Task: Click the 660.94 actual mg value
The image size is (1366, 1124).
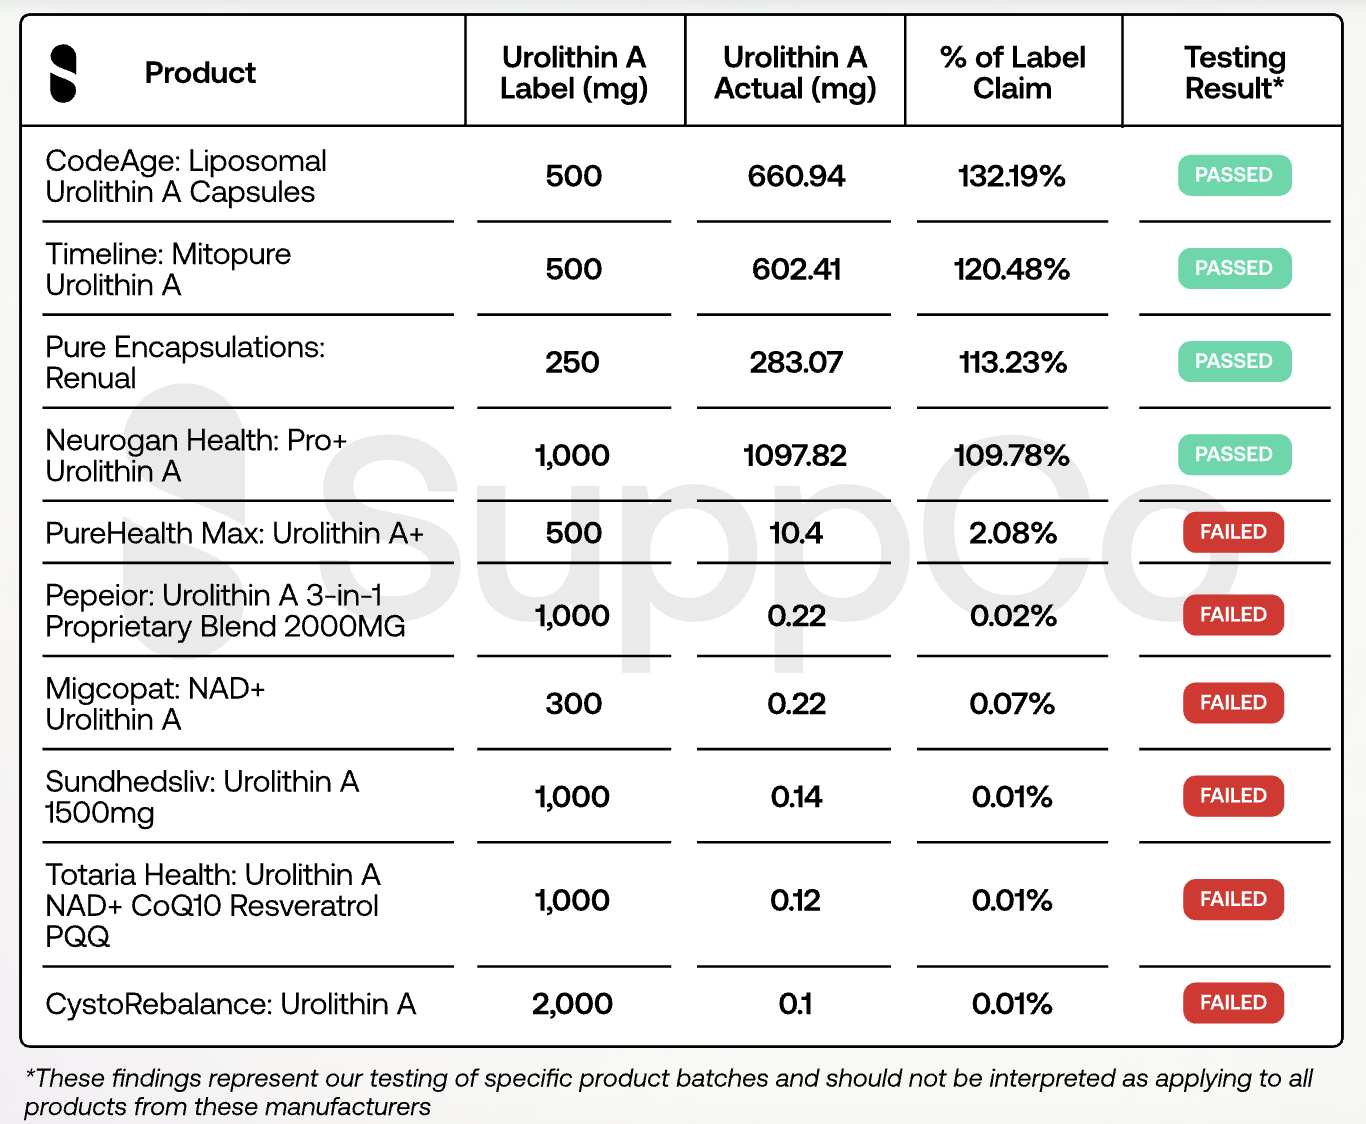Action: 796,176
